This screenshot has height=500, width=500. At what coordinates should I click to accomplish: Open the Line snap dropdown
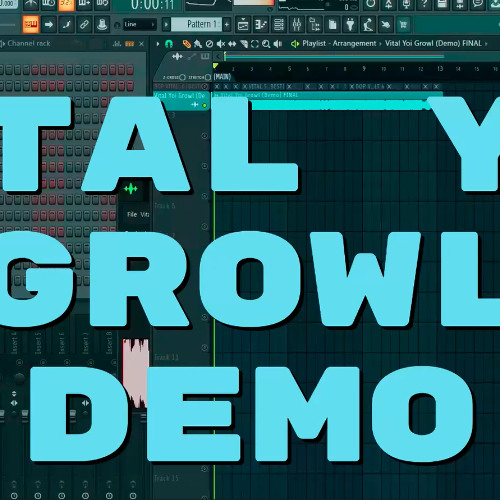click(x=140, y=24)
